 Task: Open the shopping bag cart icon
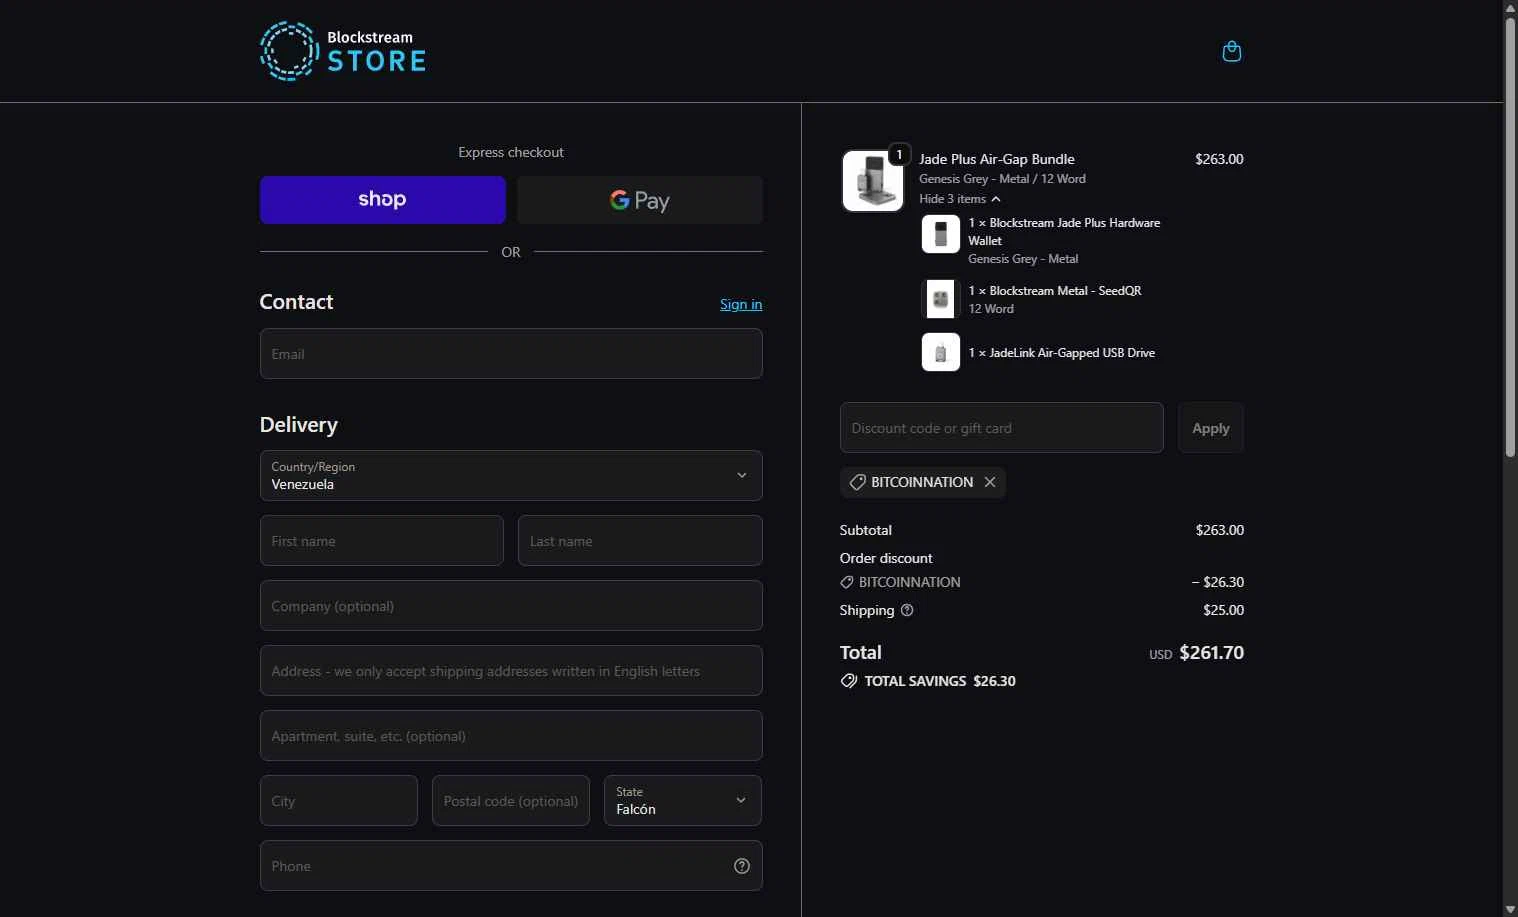click(1232, 51)
